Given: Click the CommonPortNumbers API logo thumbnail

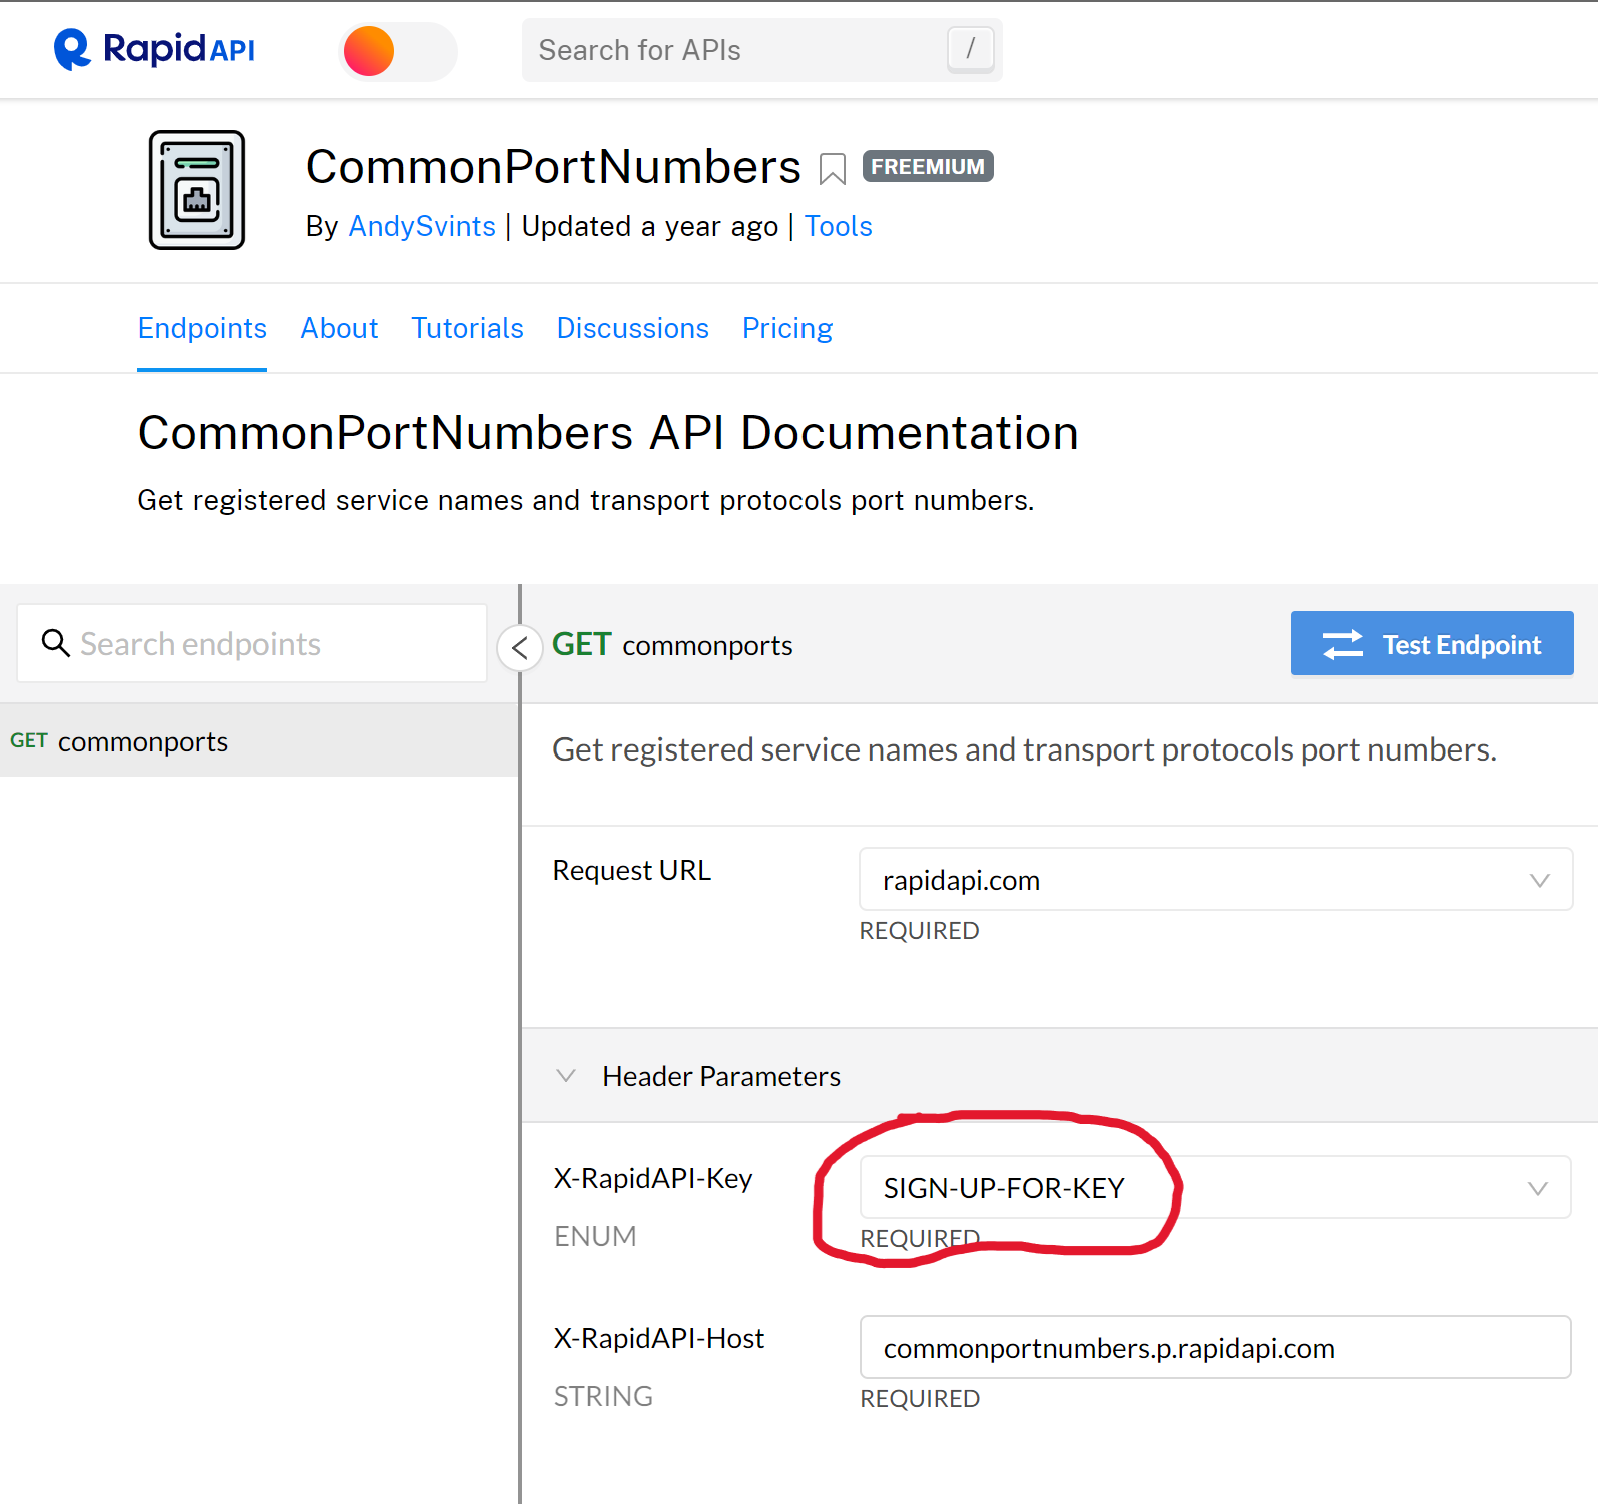Looking at the screenshot, I should [197, 190].
